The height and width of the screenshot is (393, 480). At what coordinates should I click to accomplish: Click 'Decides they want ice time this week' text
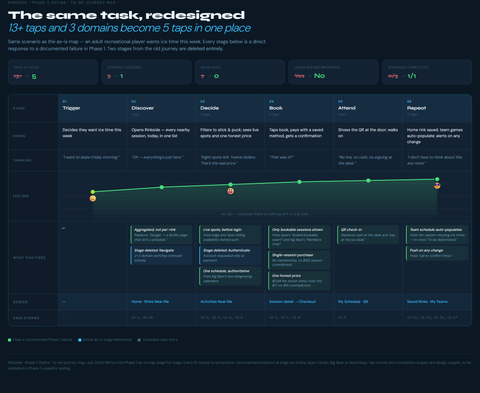coord(92,133)
